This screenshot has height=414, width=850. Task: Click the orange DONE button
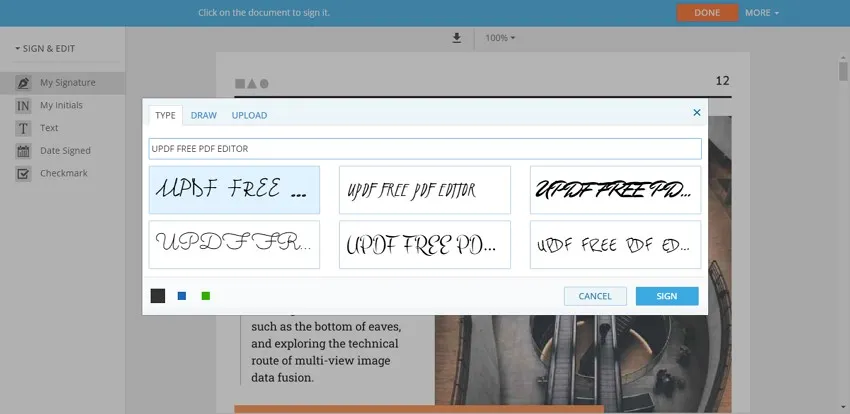(x=707, y=12)
